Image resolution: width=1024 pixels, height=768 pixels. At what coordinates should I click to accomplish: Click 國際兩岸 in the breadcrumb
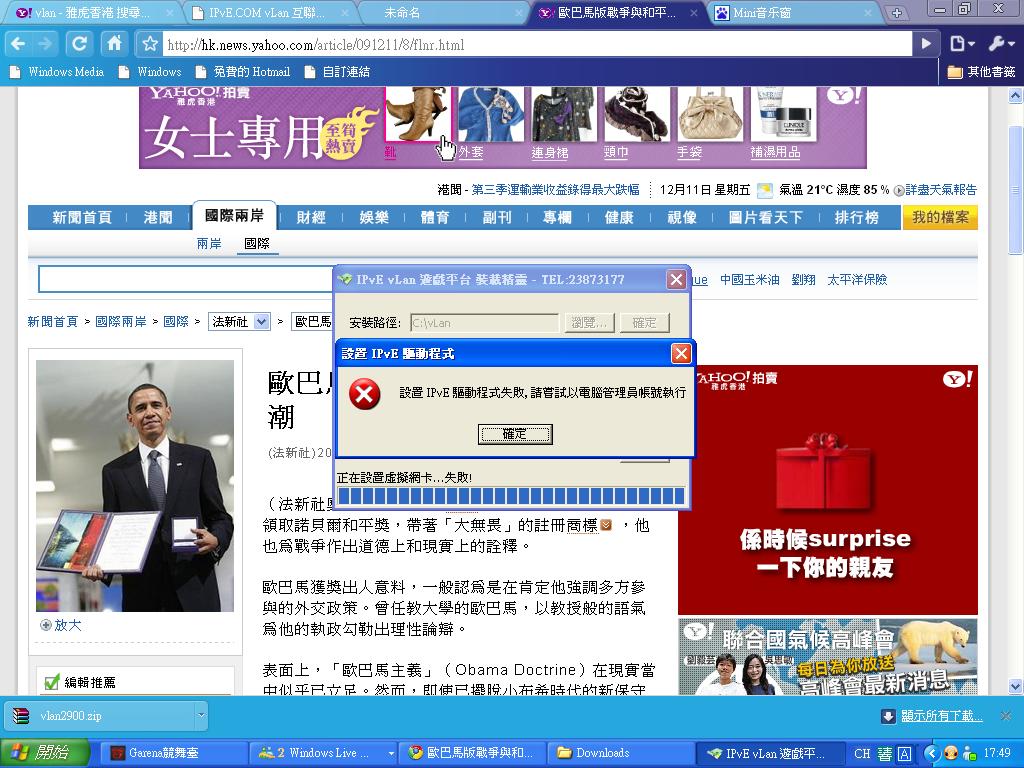(121, 321)
